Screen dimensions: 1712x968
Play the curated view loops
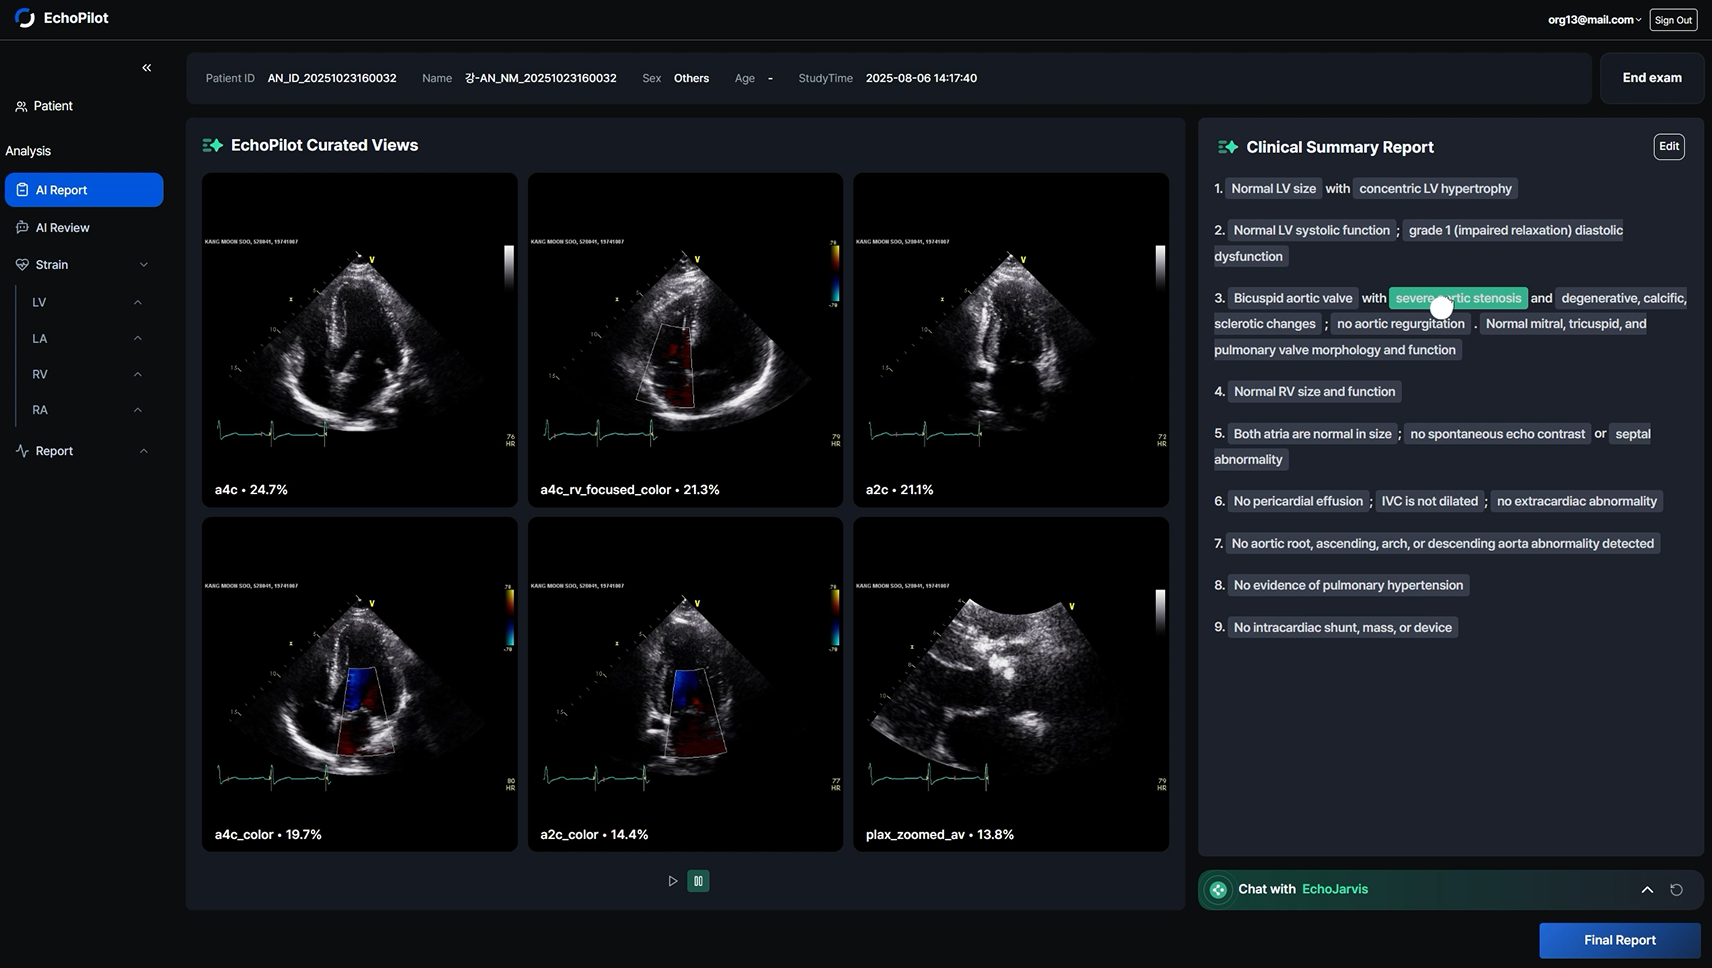tap(673, 881)
